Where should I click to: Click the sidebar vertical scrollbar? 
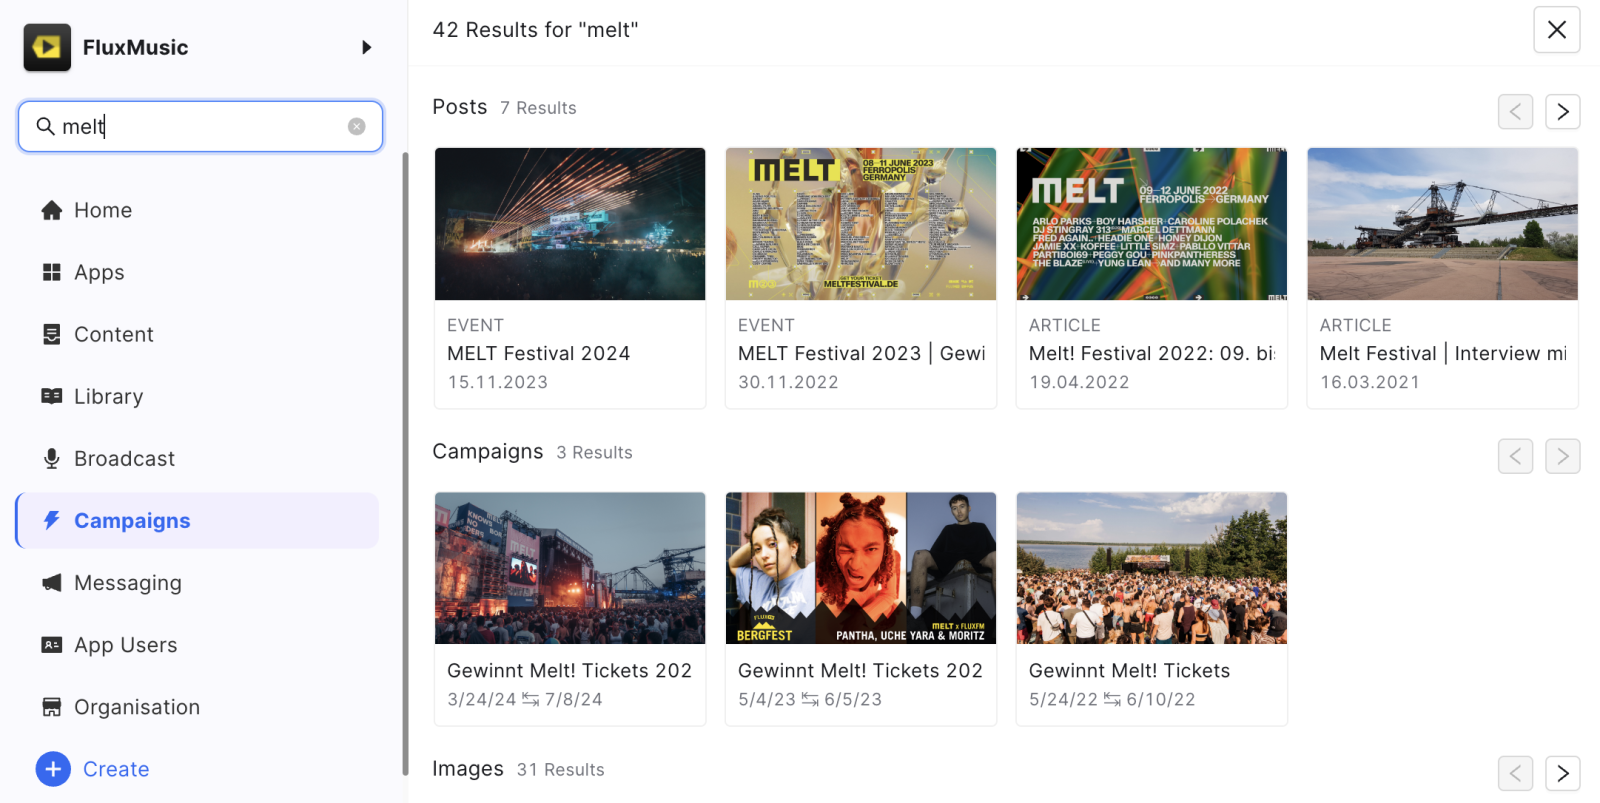click(405, 463)
